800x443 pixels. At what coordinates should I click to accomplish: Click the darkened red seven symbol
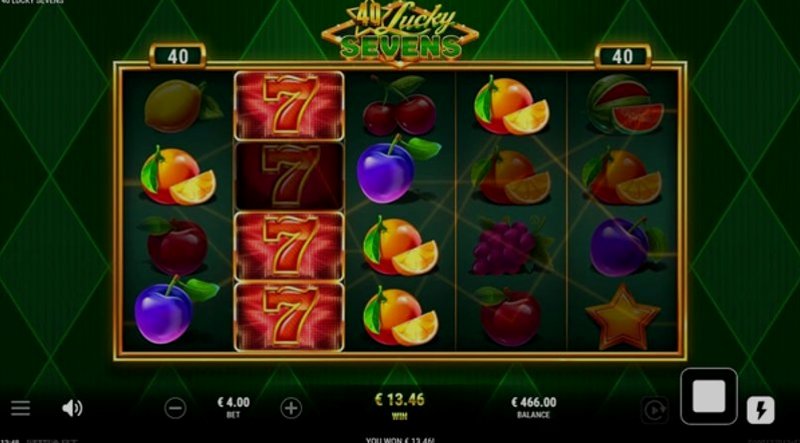coord(289,176)
